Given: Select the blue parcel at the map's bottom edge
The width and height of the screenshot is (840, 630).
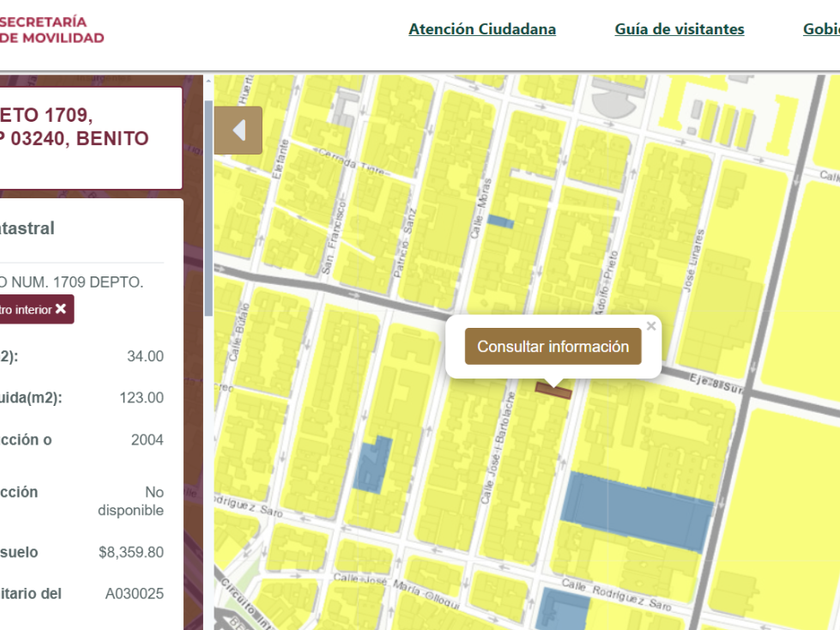Looking at the screenshot, I should click(564, 610).
